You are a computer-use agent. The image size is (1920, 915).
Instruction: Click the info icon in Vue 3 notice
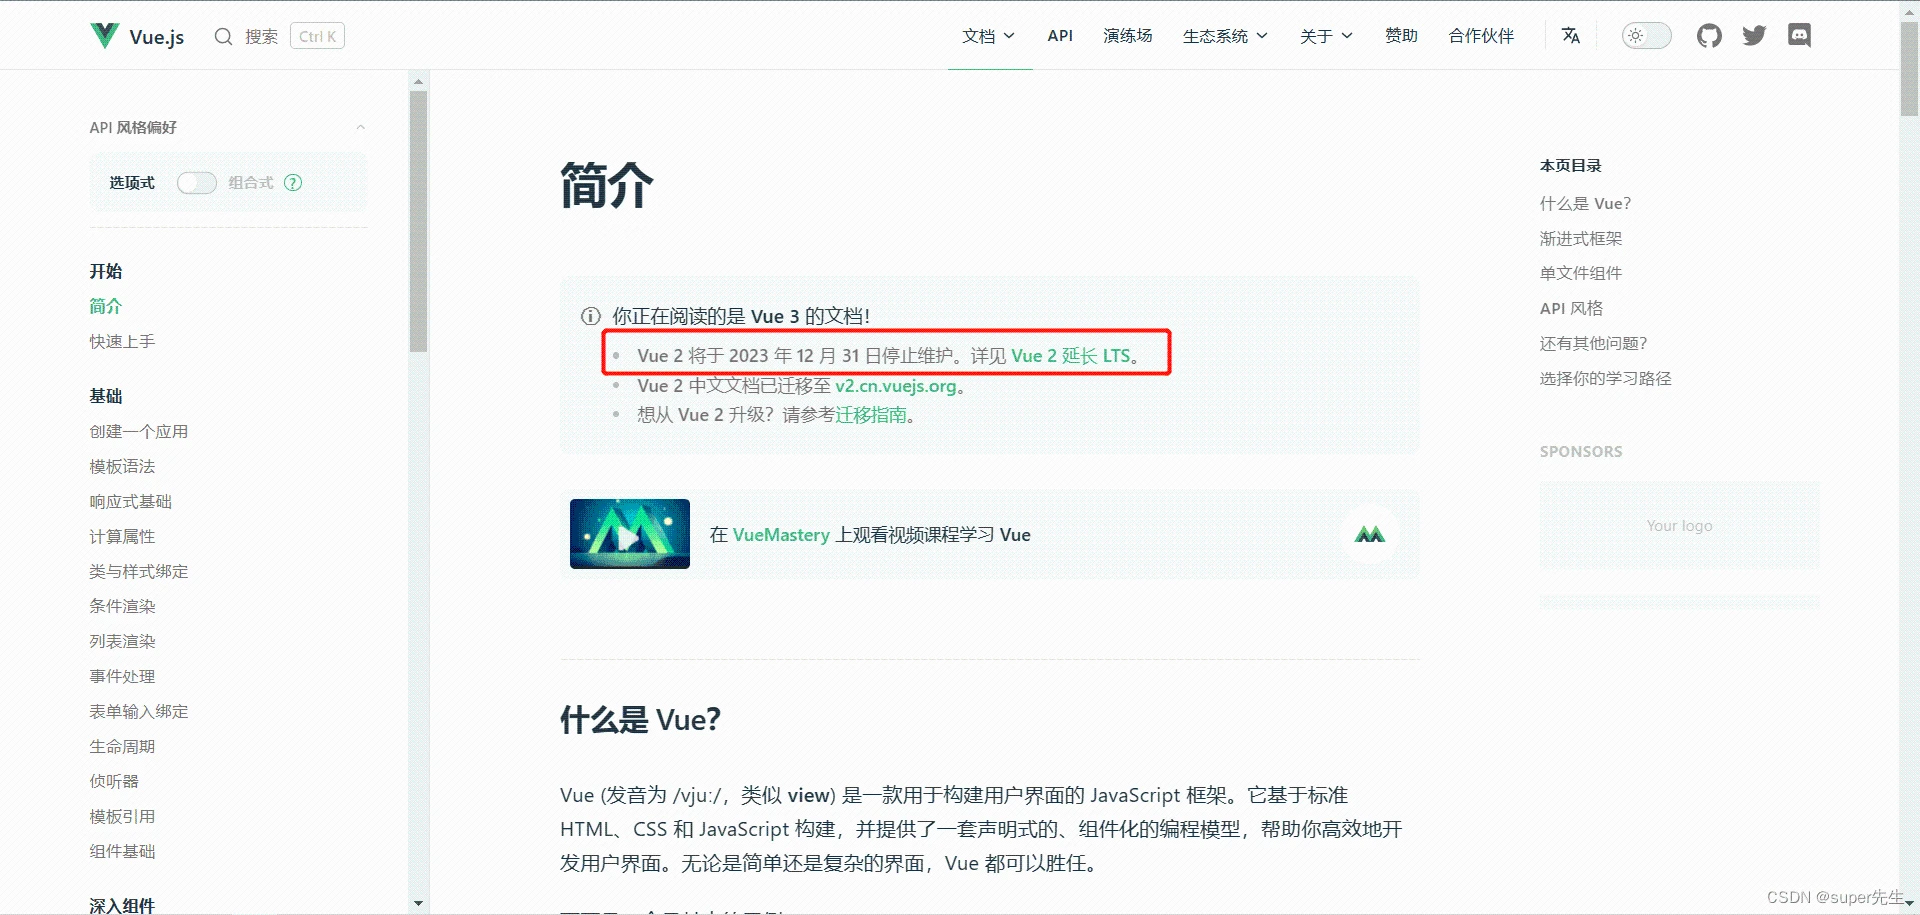[x=591, y=317]
